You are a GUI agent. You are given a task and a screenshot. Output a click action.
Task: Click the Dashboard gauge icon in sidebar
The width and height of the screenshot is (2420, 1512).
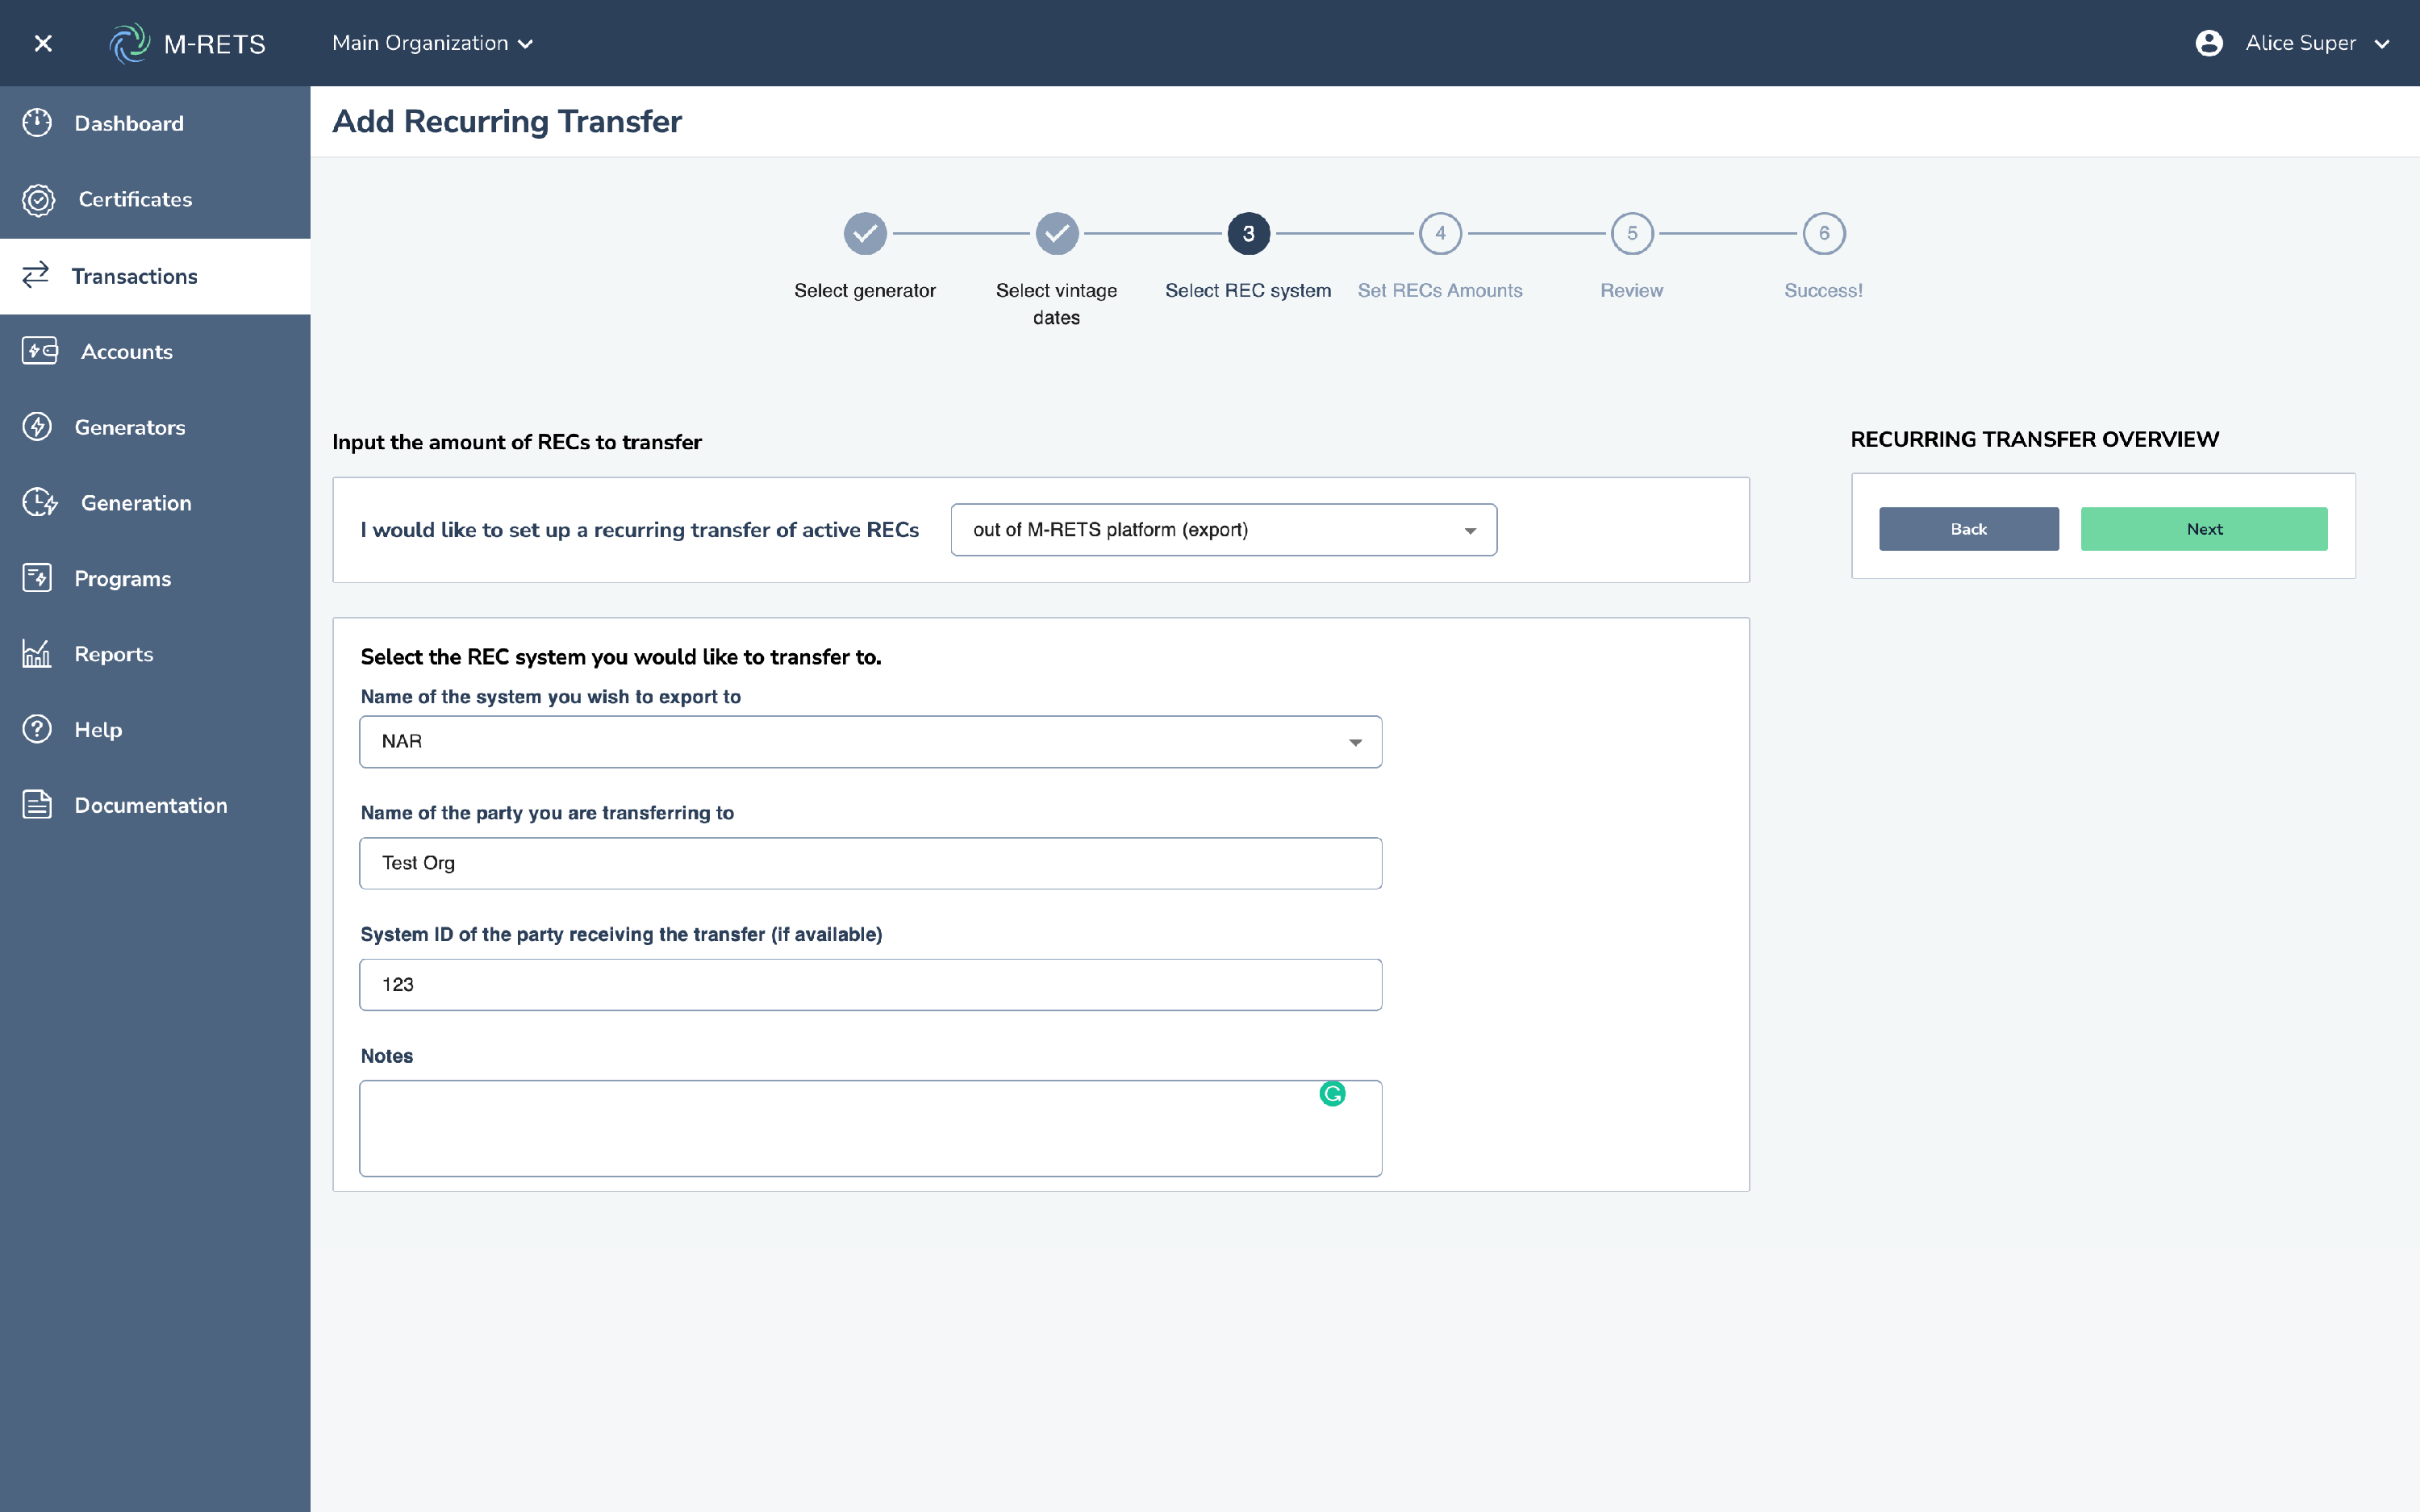coord(37,123)
